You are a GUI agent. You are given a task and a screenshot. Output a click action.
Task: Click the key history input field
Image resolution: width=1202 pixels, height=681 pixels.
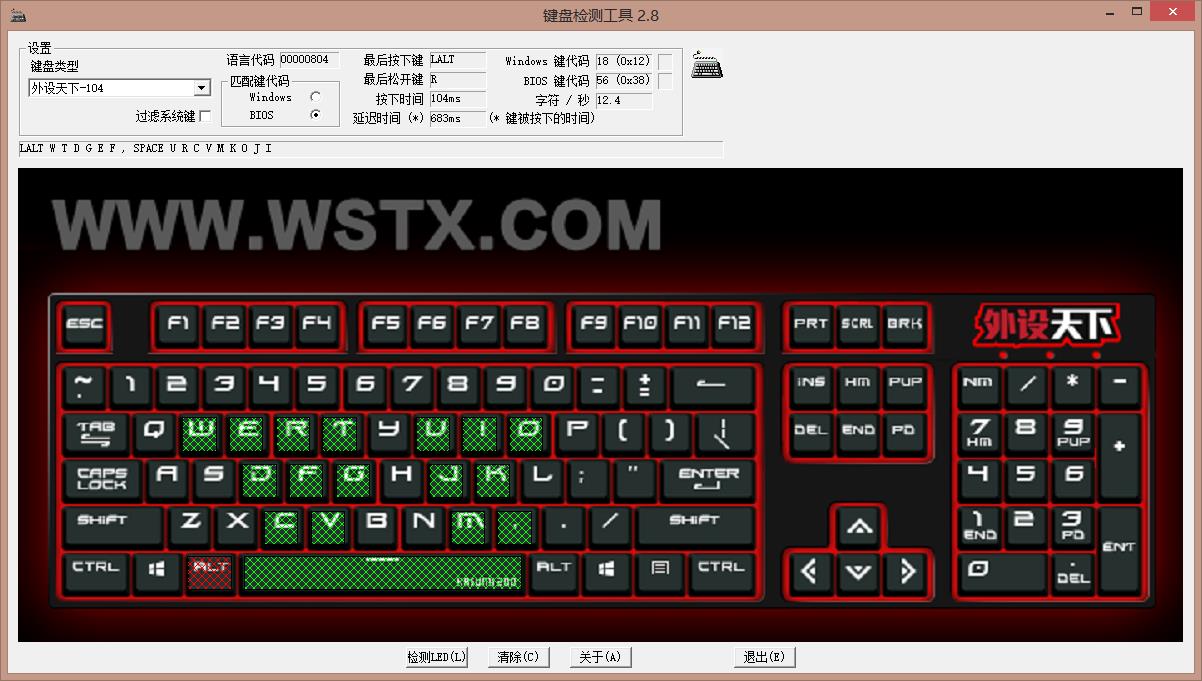pos(370,148)
